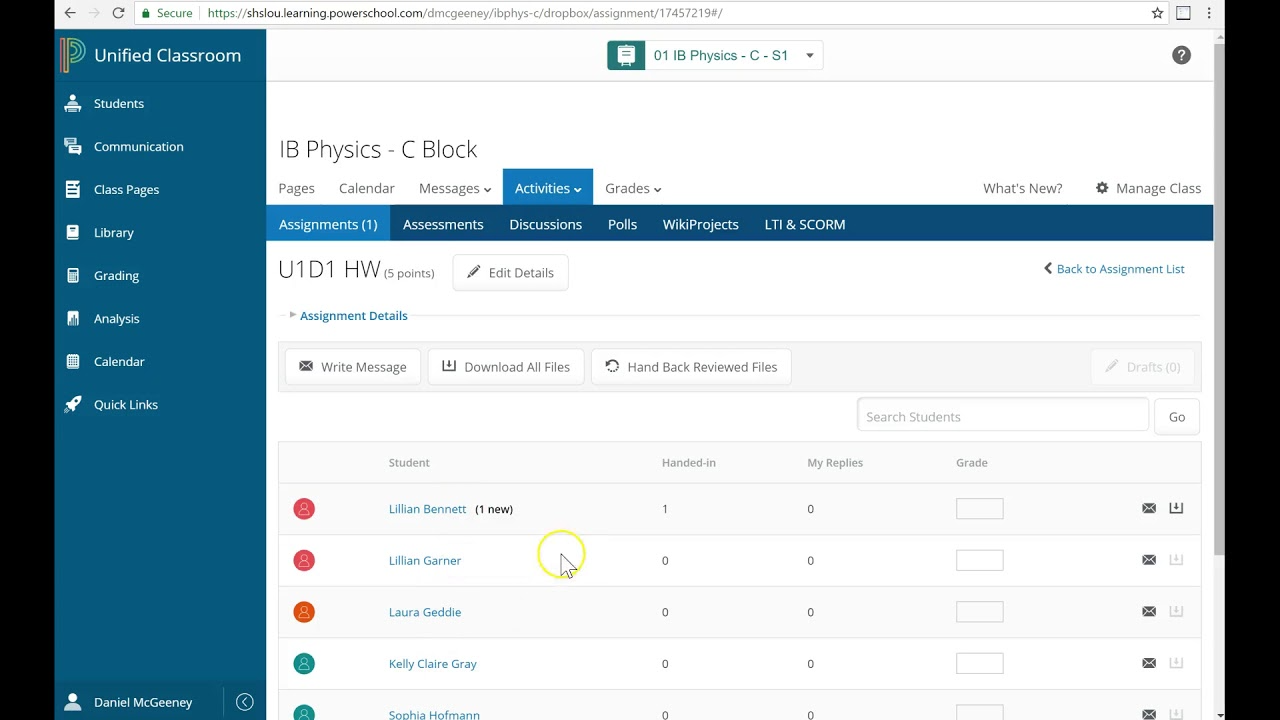Open the Grades dropdown menu
The height and width of the screenshot is (720, 1280).
pyautogui.click(x=632, y=188)
